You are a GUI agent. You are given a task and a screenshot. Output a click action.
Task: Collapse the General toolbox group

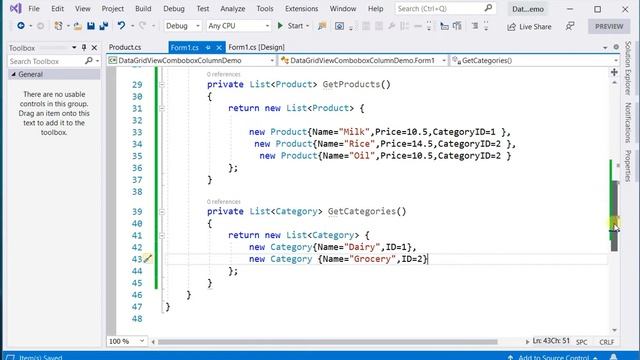[13, 74]
